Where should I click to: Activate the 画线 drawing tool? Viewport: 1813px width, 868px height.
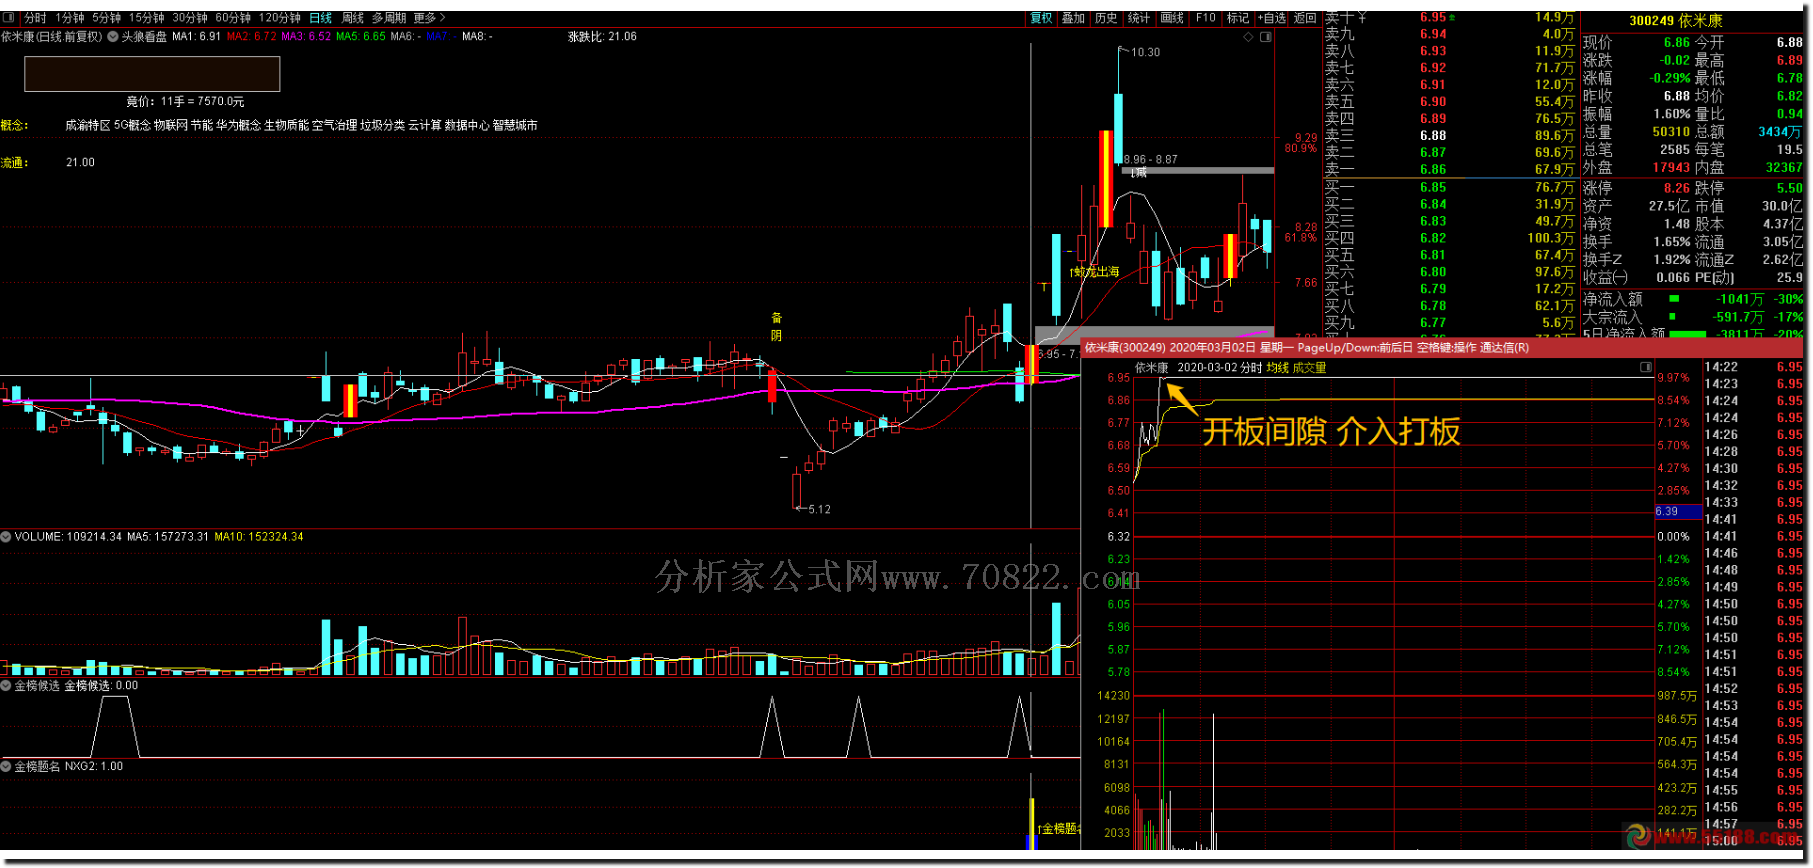pyautogui.click(x=1172, y=18)
